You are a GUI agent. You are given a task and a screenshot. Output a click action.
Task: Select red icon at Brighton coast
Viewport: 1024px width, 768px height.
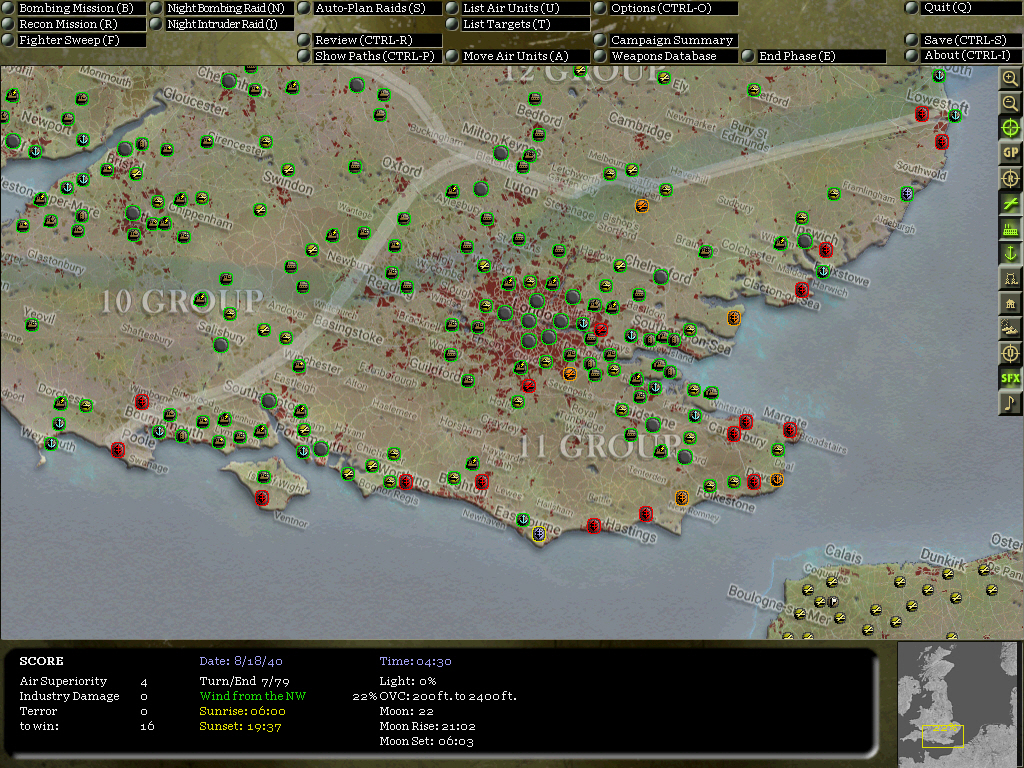pos(482,482)
